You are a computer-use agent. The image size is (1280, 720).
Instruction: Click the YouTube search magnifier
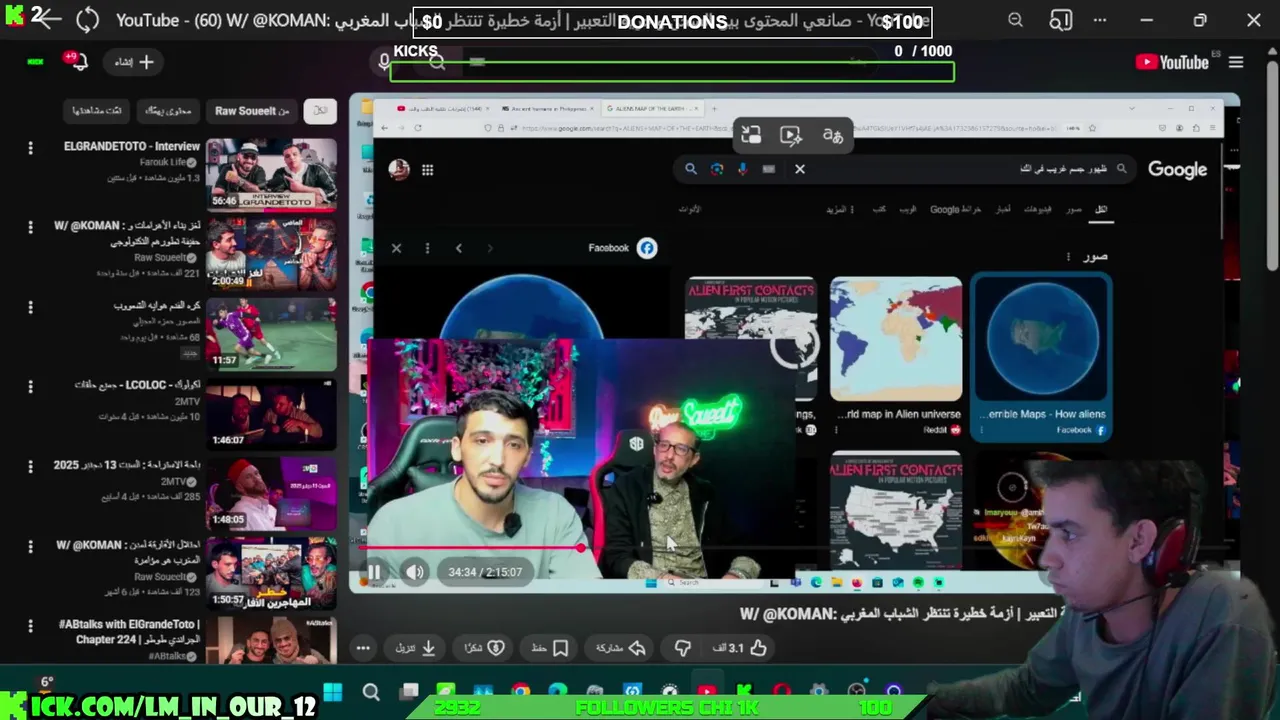[437, 62]
